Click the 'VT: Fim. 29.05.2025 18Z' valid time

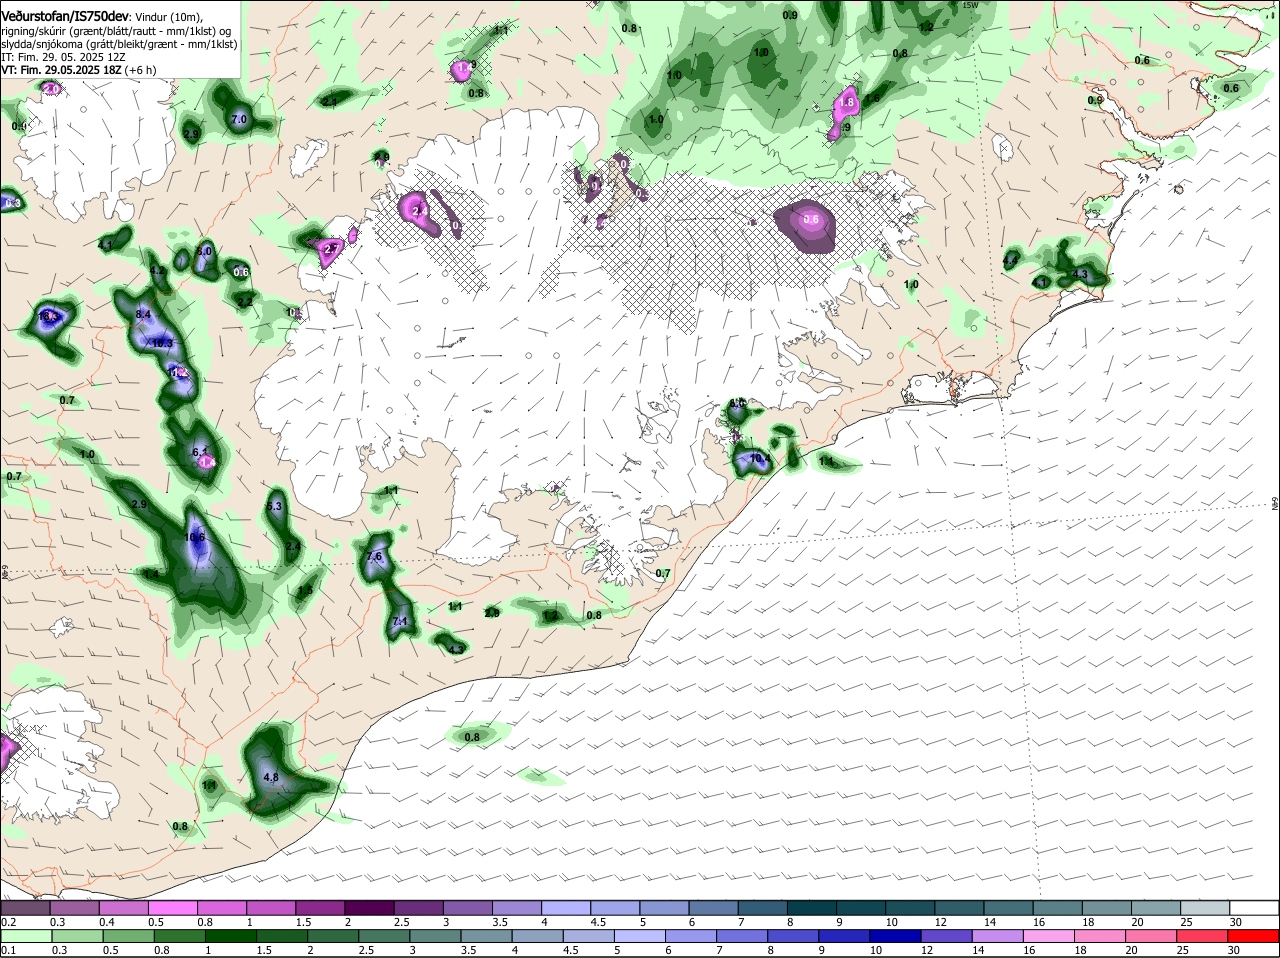(x=61, y=70)
